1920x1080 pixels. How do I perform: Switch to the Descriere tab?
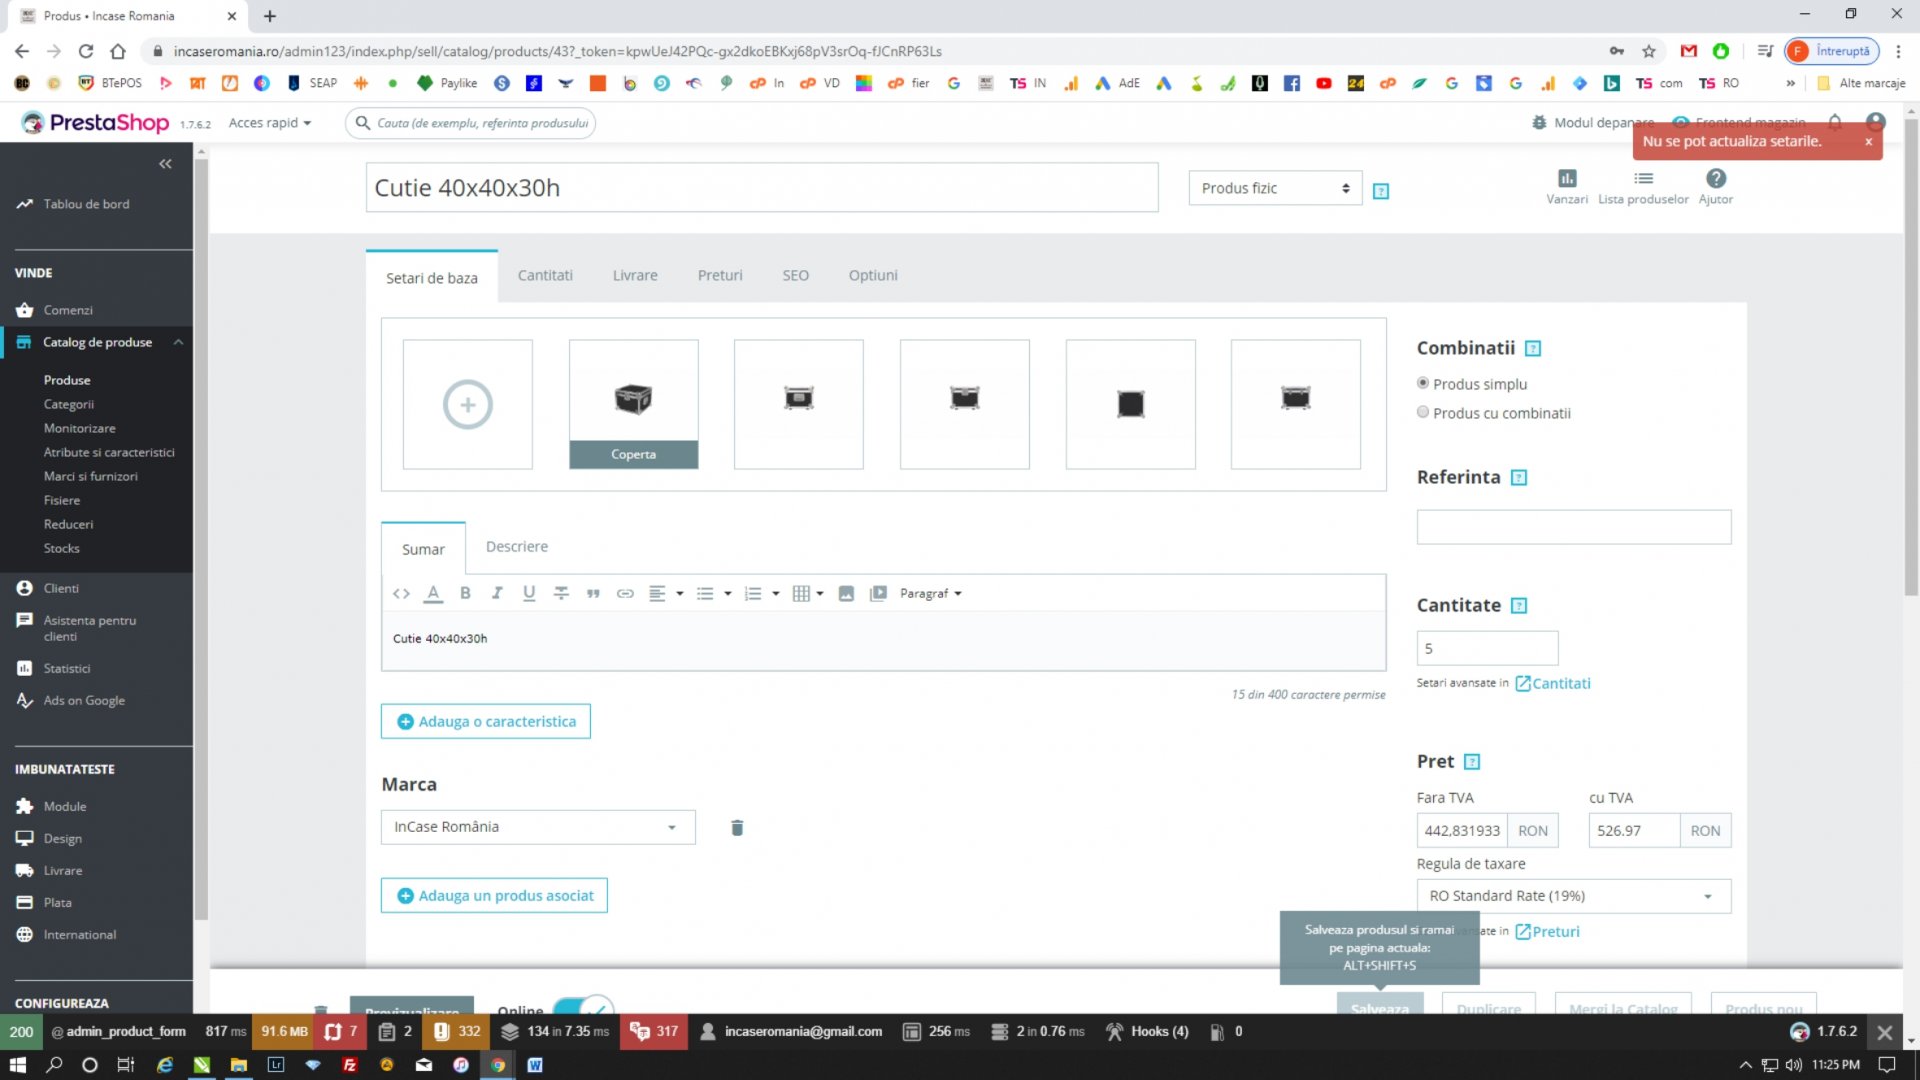pyautogui.click(x=517, y=547)
